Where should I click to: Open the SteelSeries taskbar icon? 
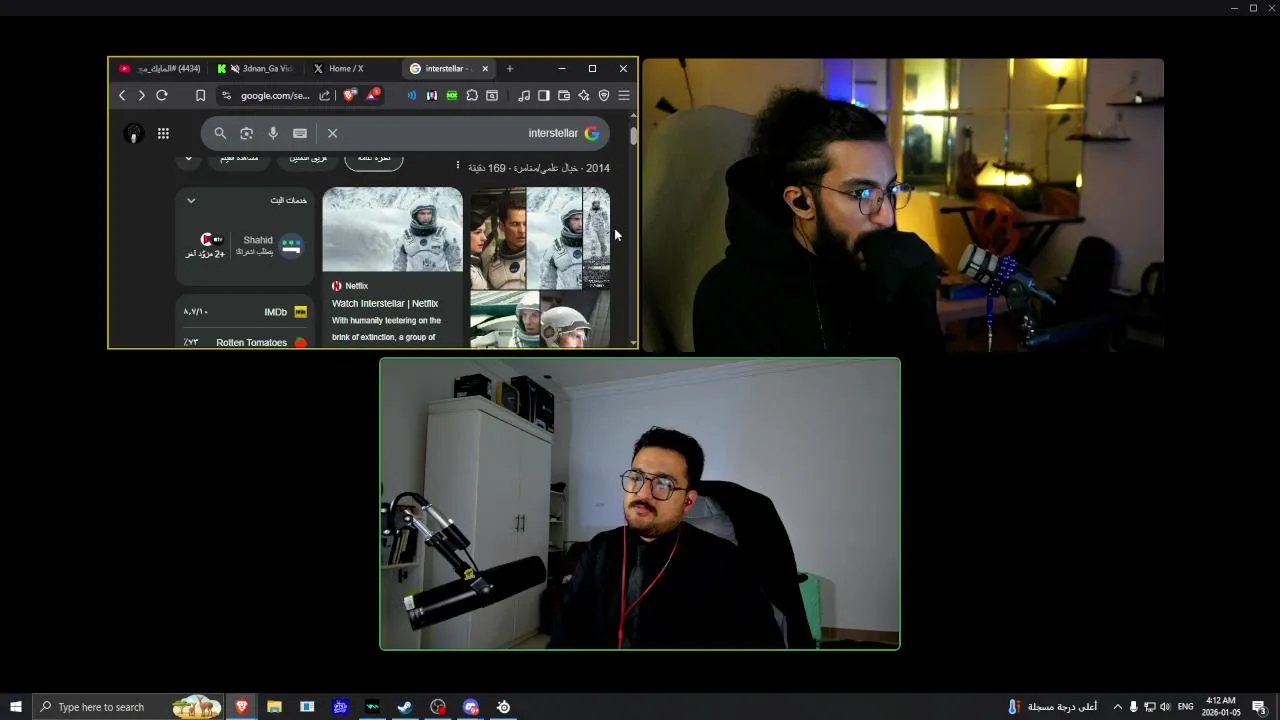(504, 707)
